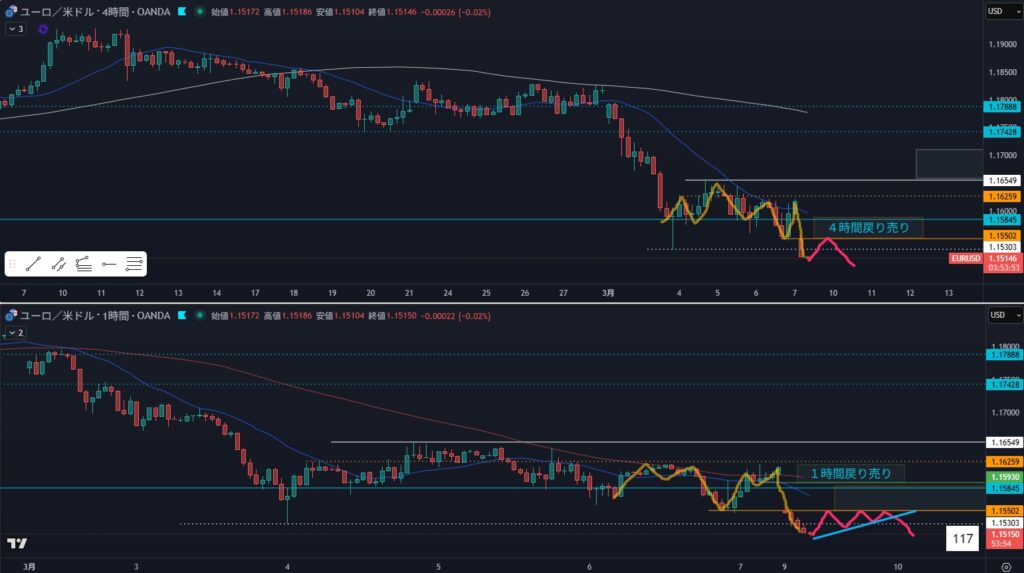This screenshot has height=573, width=1024.
Task: Toggle the green market status dot in upper chart
Action: coord(202,12)
